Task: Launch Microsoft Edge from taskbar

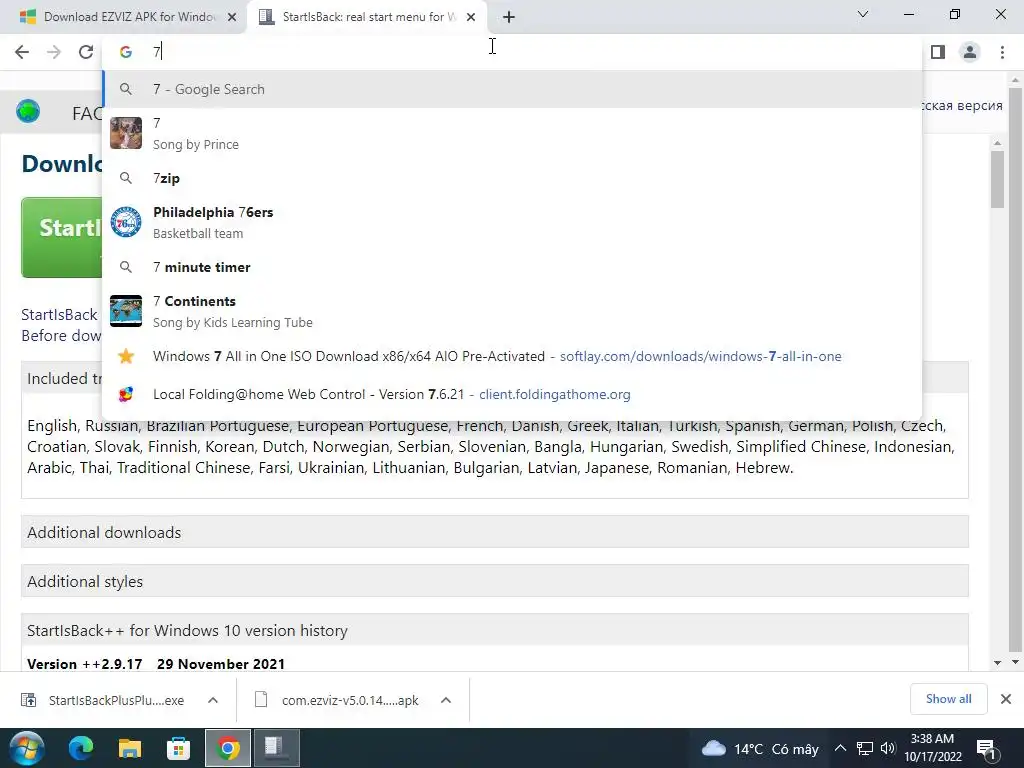Action: coord(81,748)
